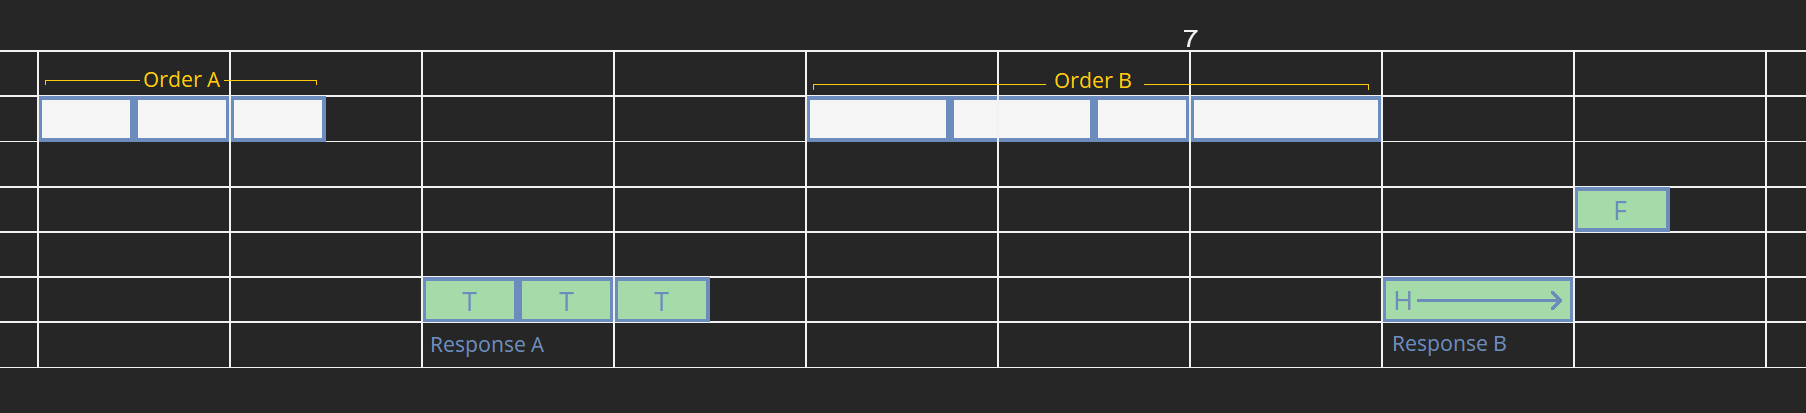
Task: Click the green H block with arrow
Action: 1477,300
